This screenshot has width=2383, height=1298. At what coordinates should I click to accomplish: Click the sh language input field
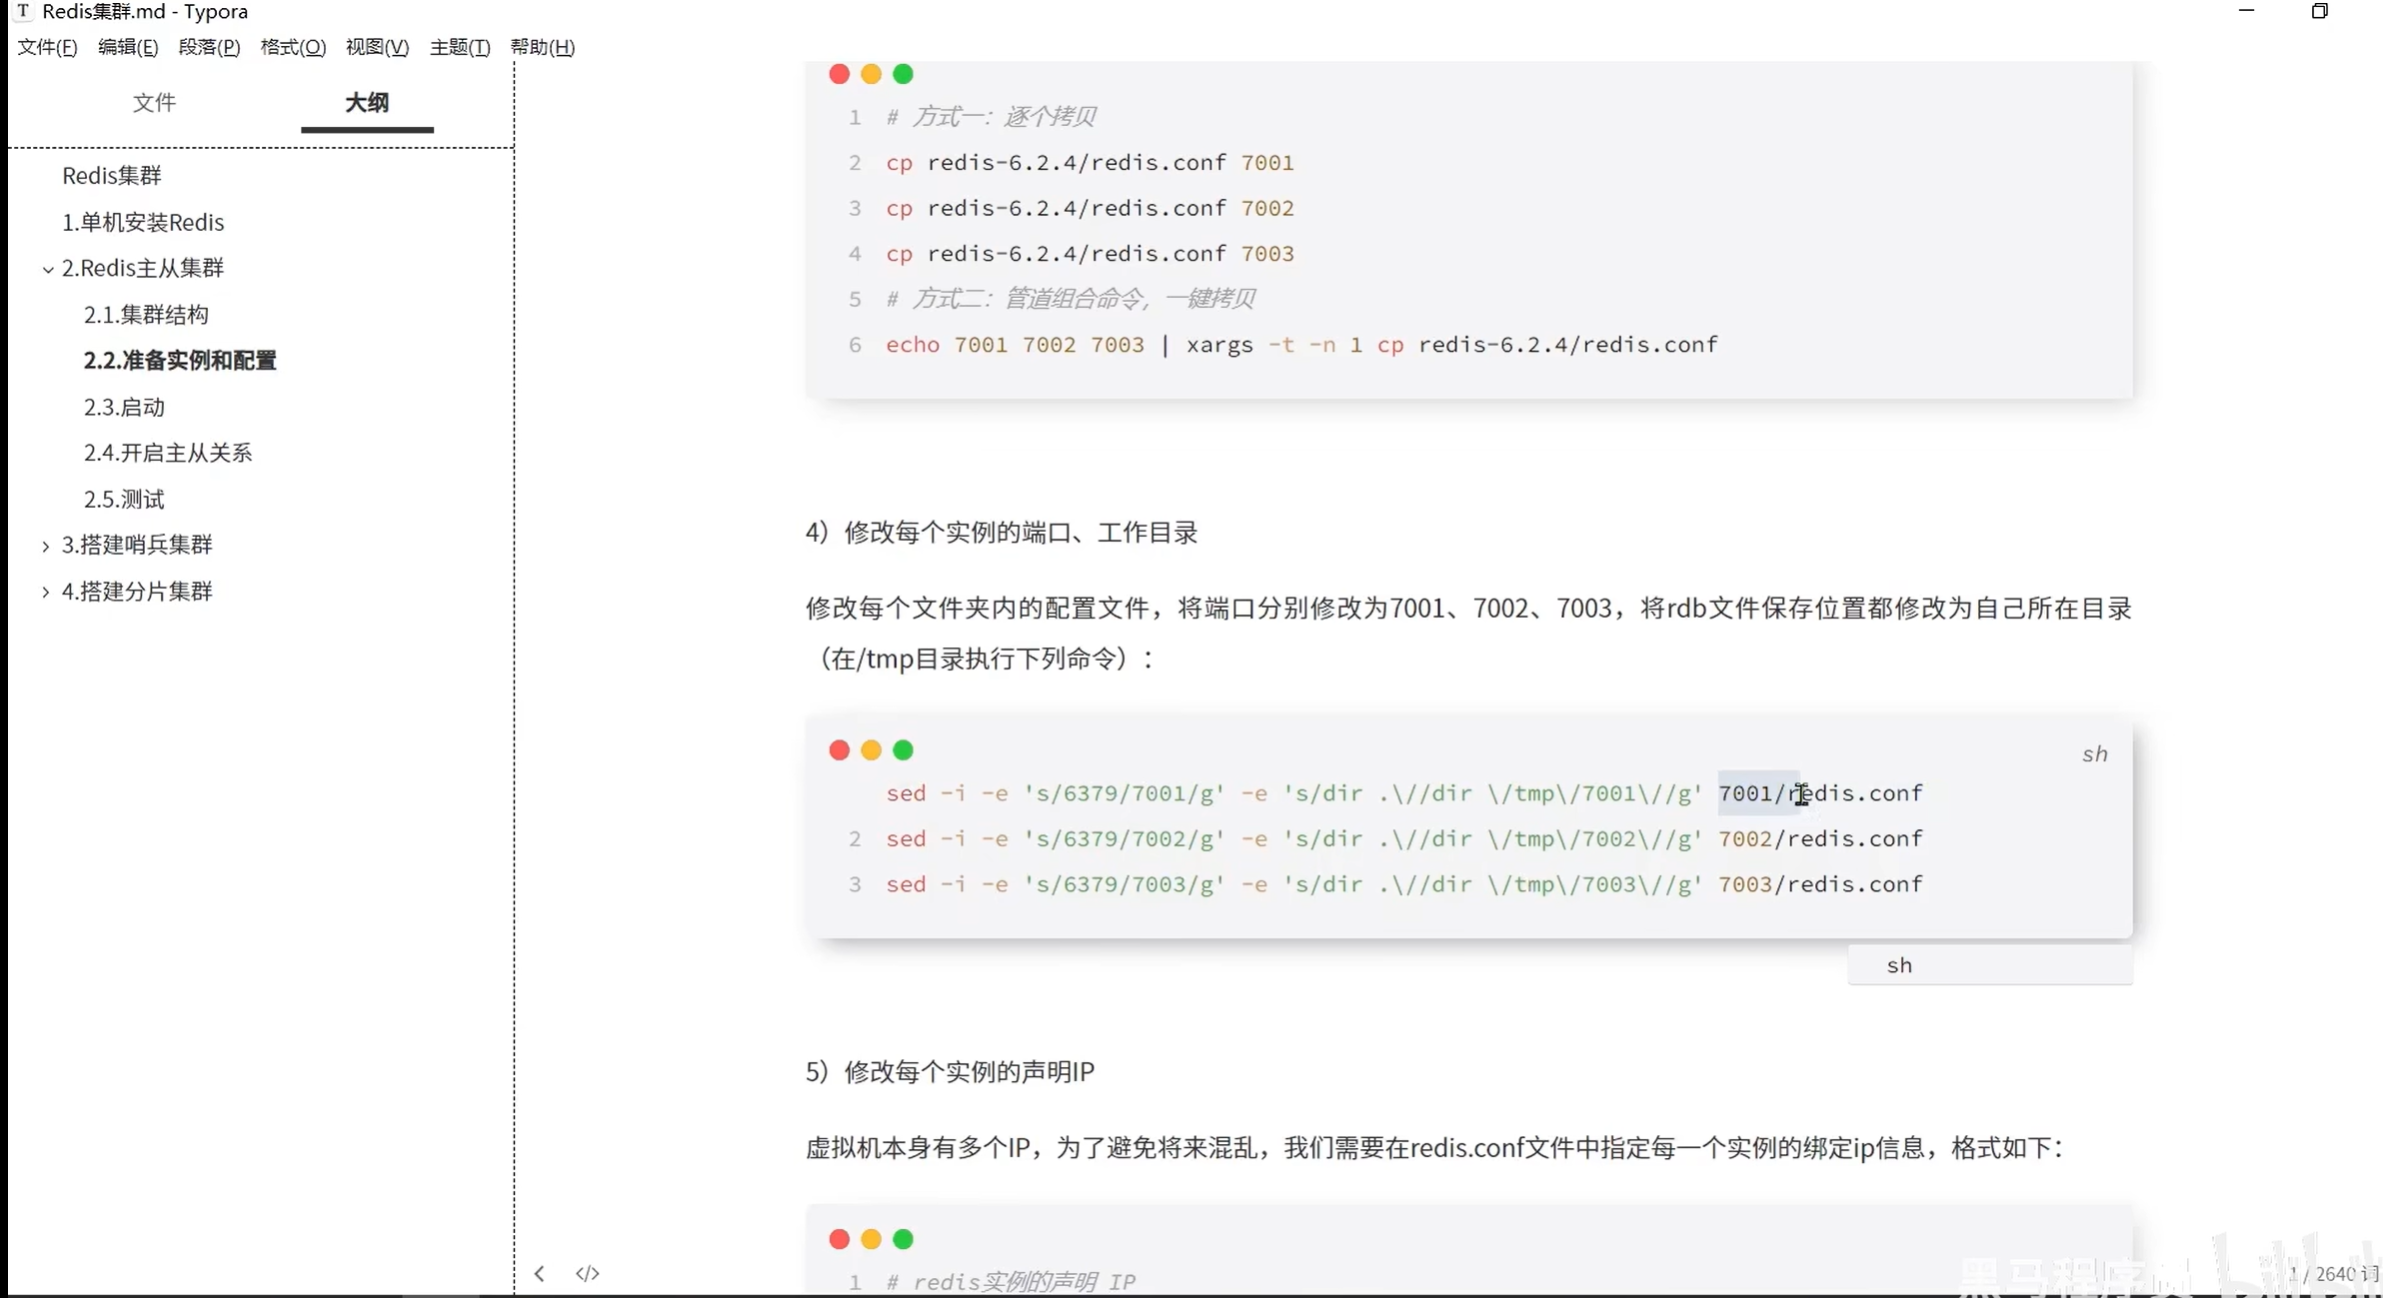tap(1988, 965)
